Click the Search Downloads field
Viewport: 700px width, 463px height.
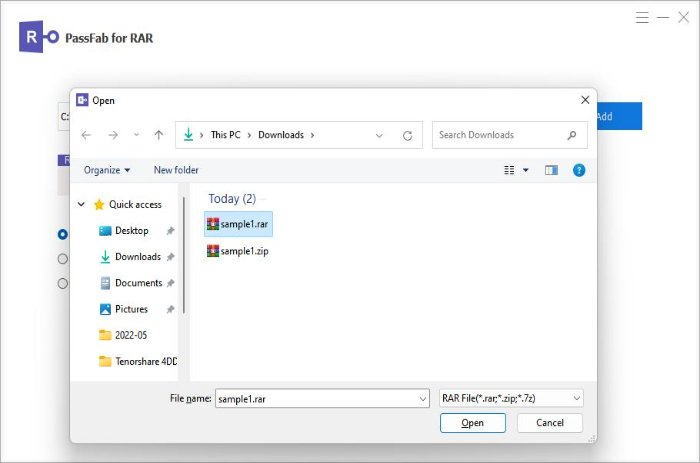tap(509, 135)
